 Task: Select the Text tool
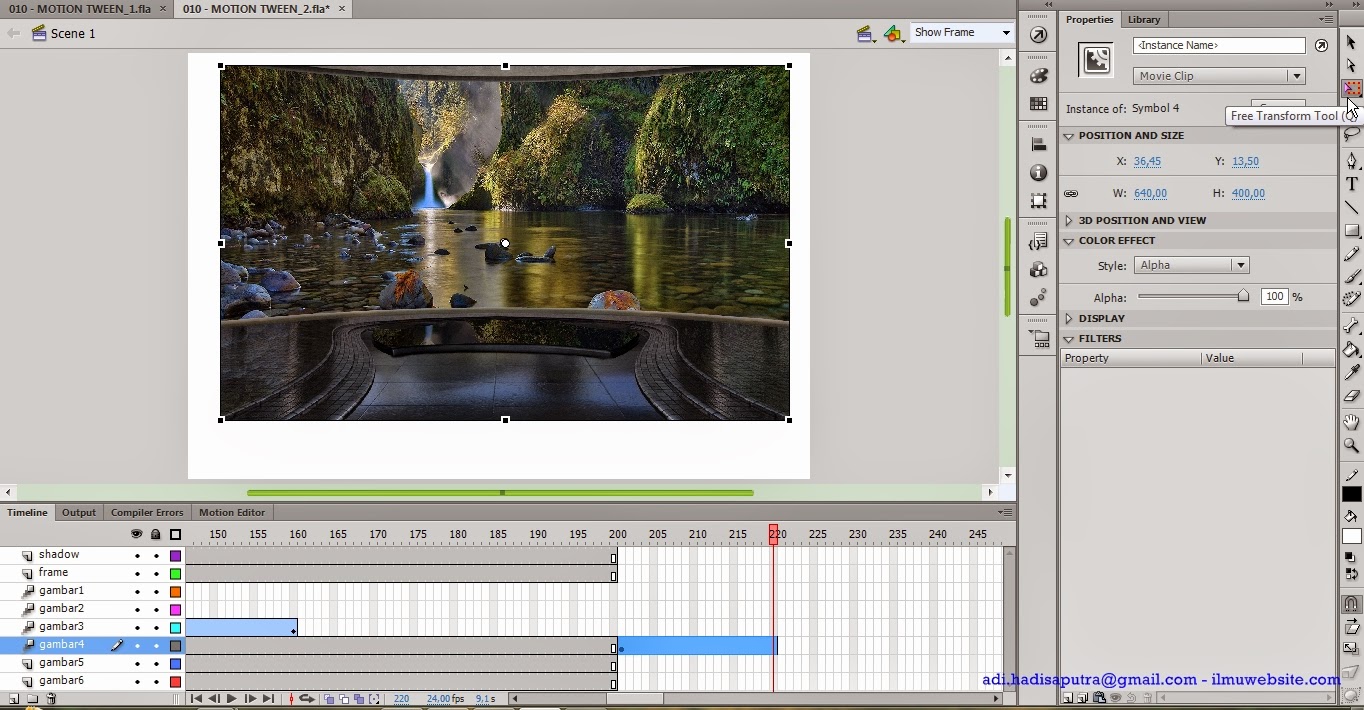point(1351,184)
